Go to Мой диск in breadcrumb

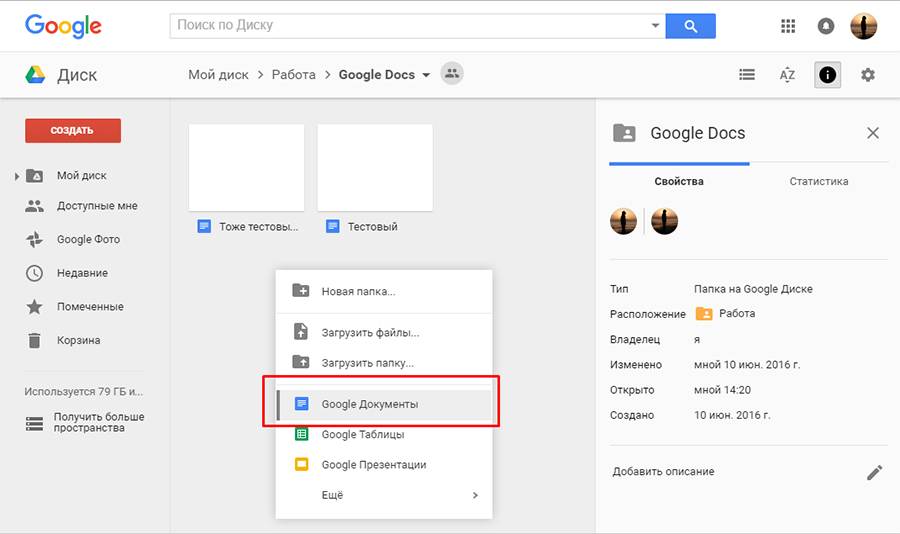219,75
